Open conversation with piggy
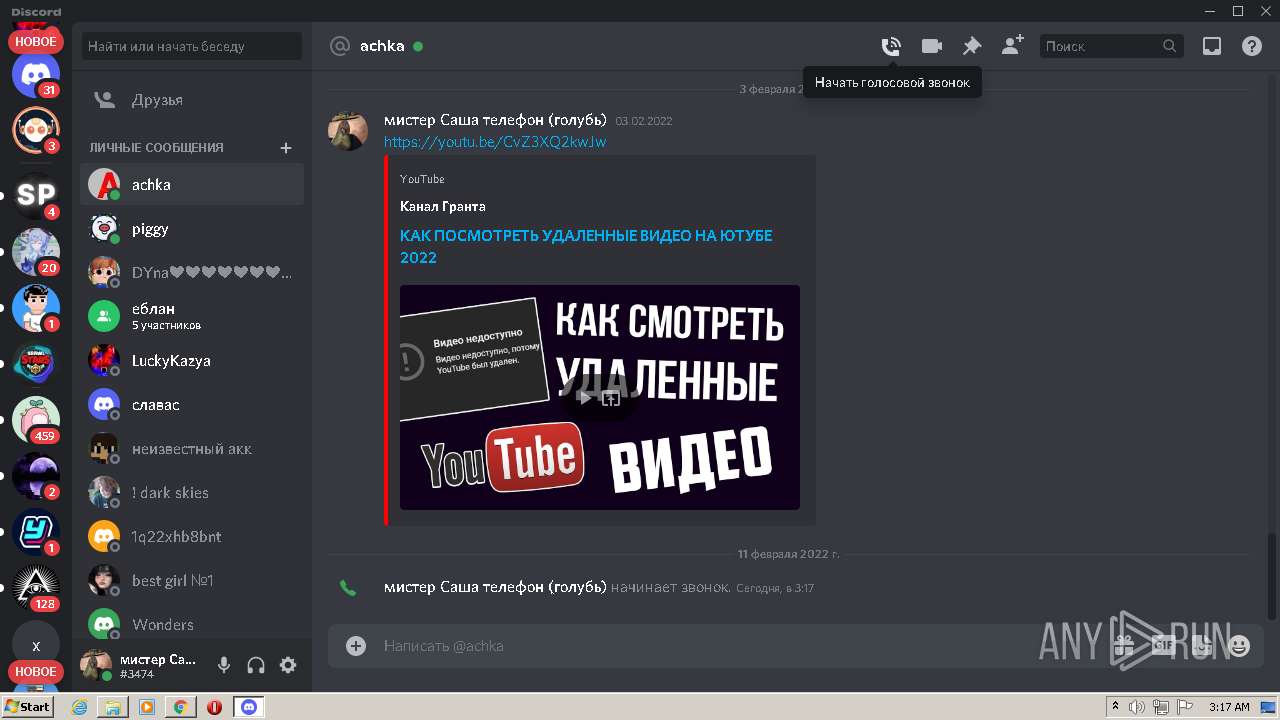 pos(192,229)
